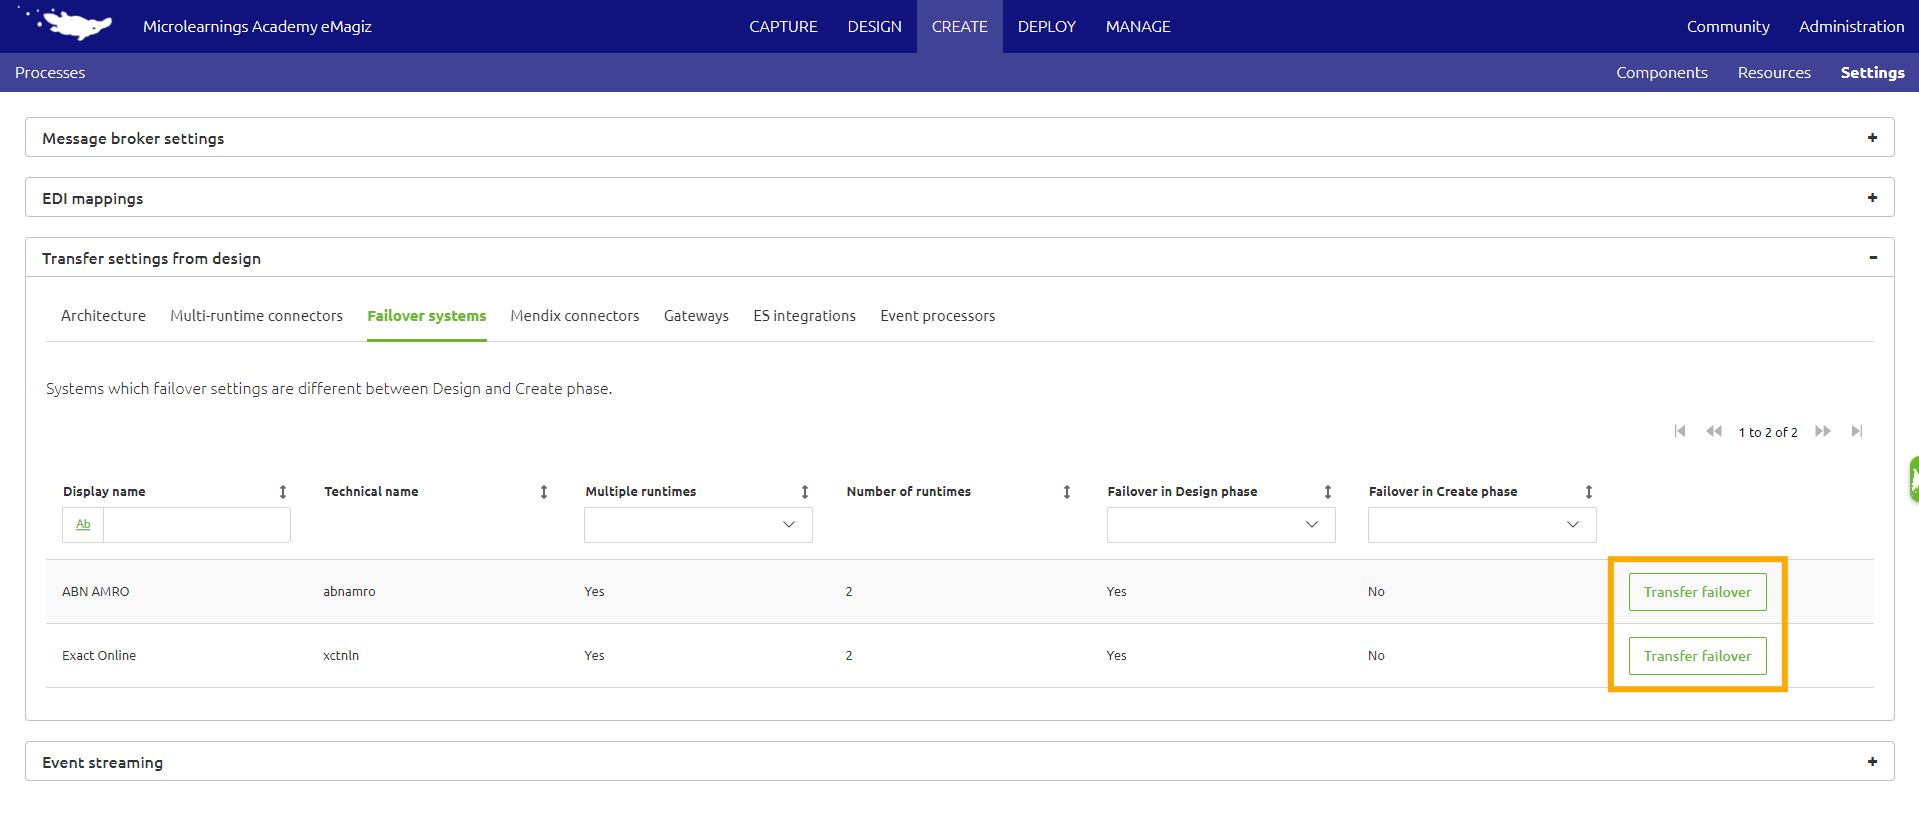This screenshot has width=1919, height=820.
Task: Open Resources in the sub navigation
Action: (1774, 73)
